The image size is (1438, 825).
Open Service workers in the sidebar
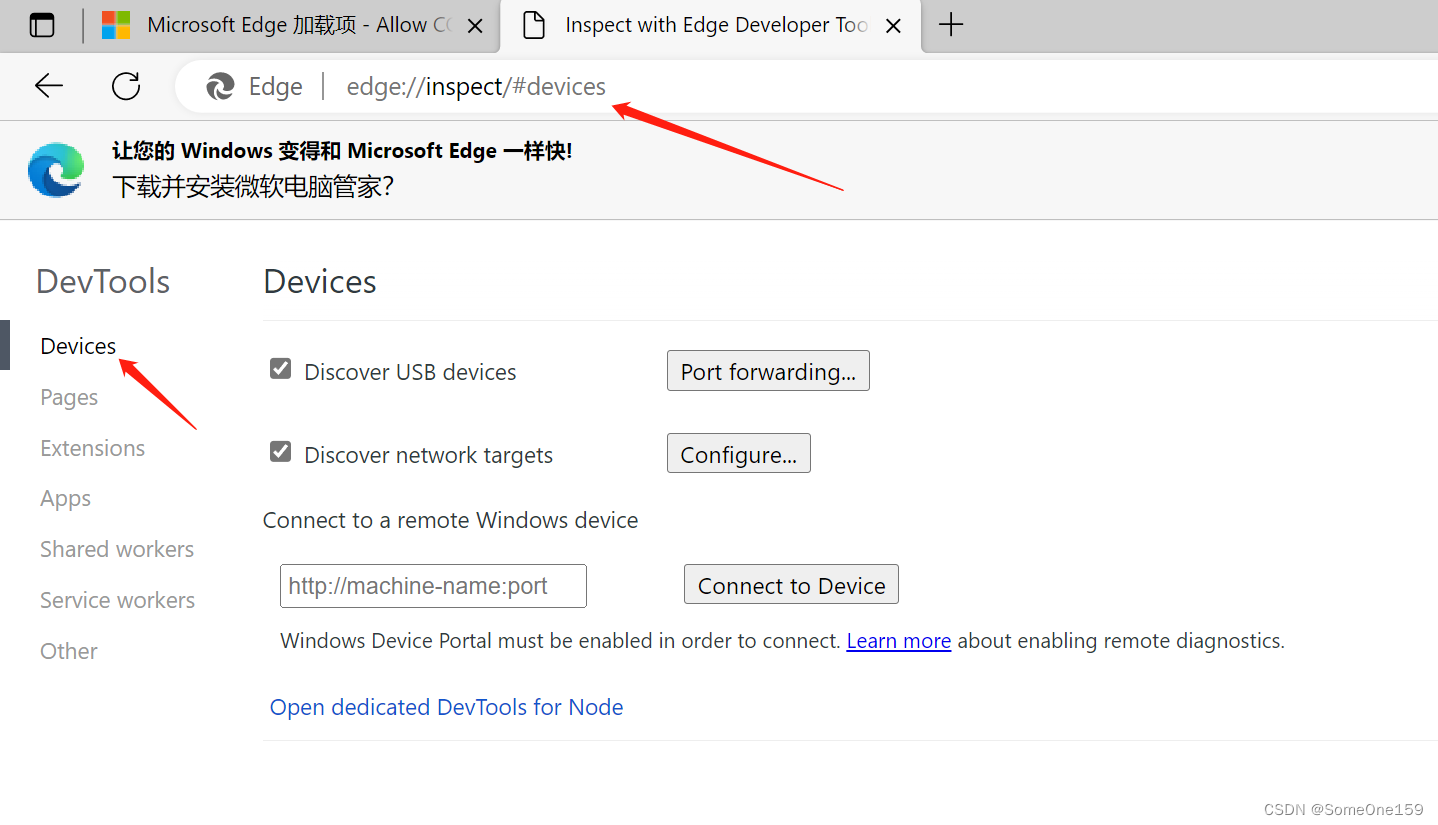[117, 600]
